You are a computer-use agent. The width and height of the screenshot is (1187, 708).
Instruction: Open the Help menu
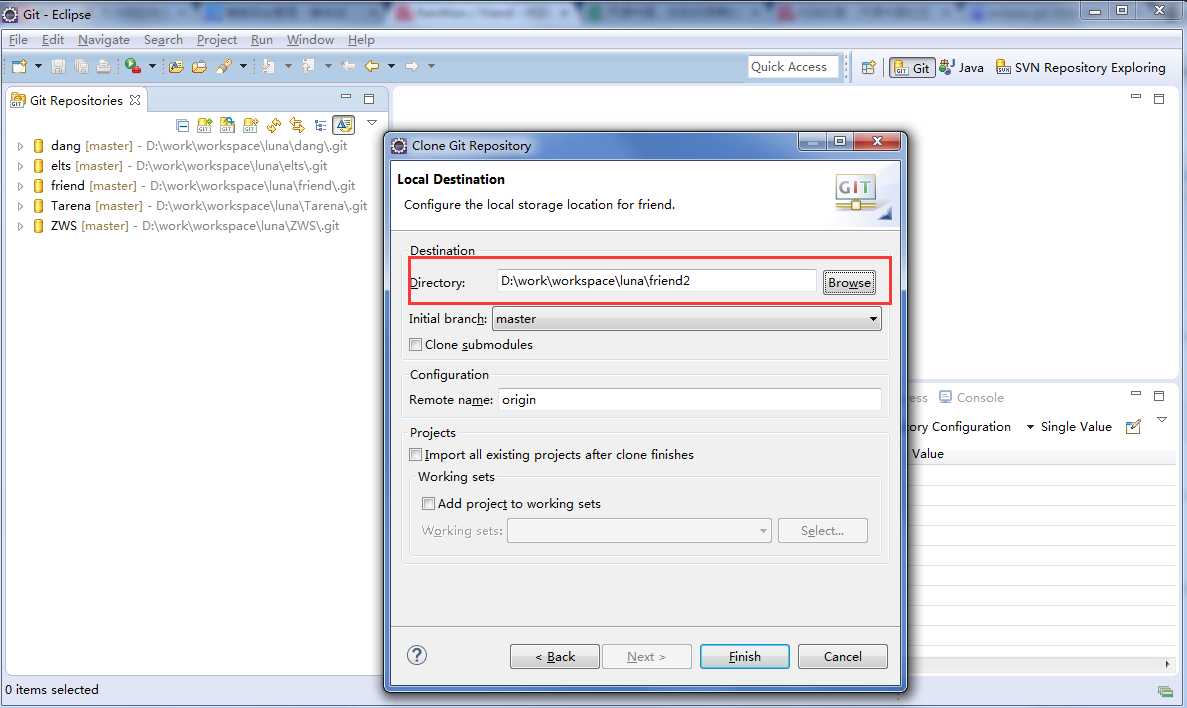[361, 40]
